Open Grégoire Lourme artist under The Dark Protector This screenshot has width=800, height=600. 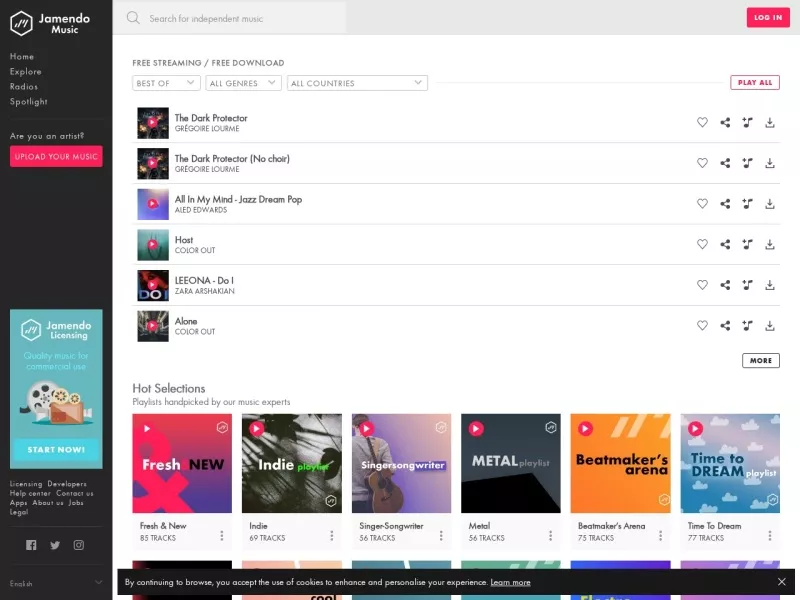pos(207,129)
